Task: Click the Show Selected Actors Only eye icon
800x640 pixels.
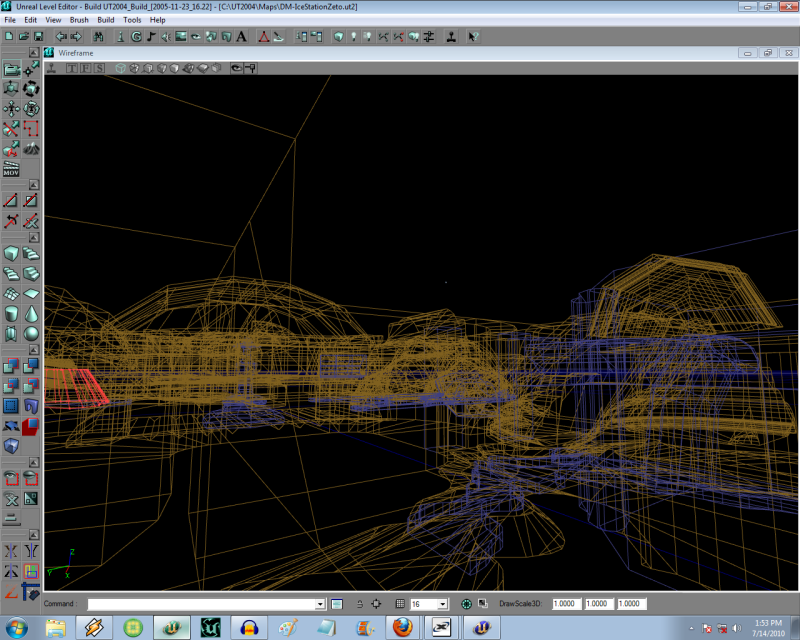Action: 11,479
